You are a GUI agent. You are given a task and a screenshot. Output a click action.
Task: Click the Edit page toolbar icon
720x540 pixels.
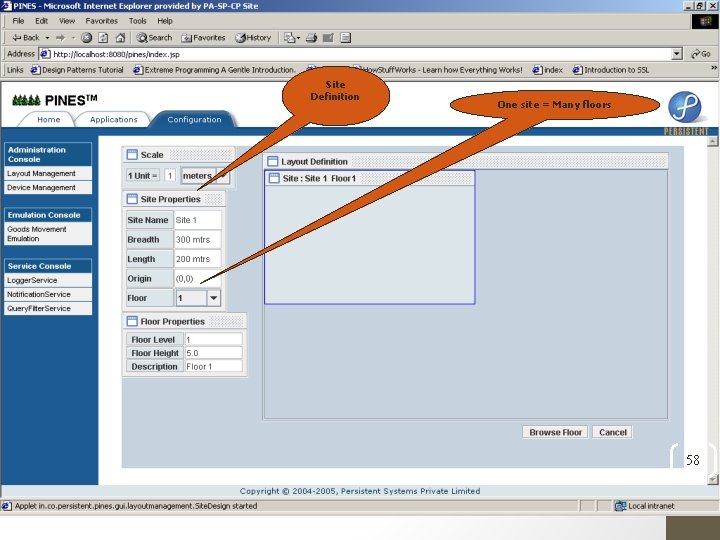pyautogui.click(x=328, y=38)
